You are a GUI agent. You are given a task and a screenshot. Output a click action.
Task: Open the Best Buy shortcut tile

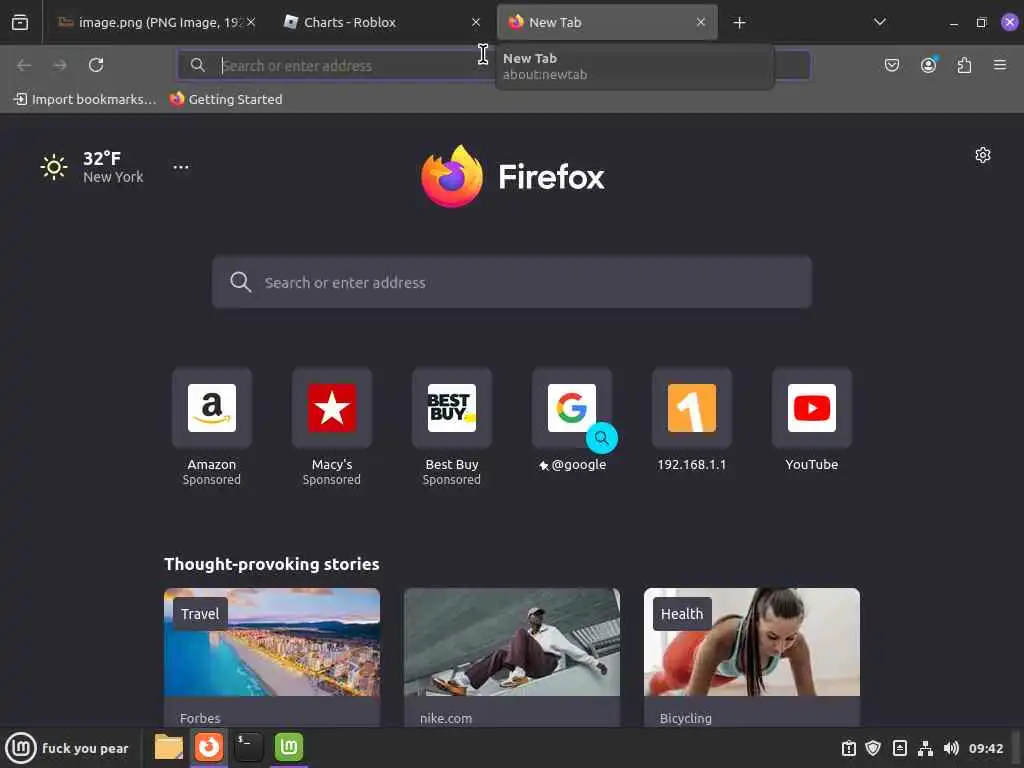point(452,426)
